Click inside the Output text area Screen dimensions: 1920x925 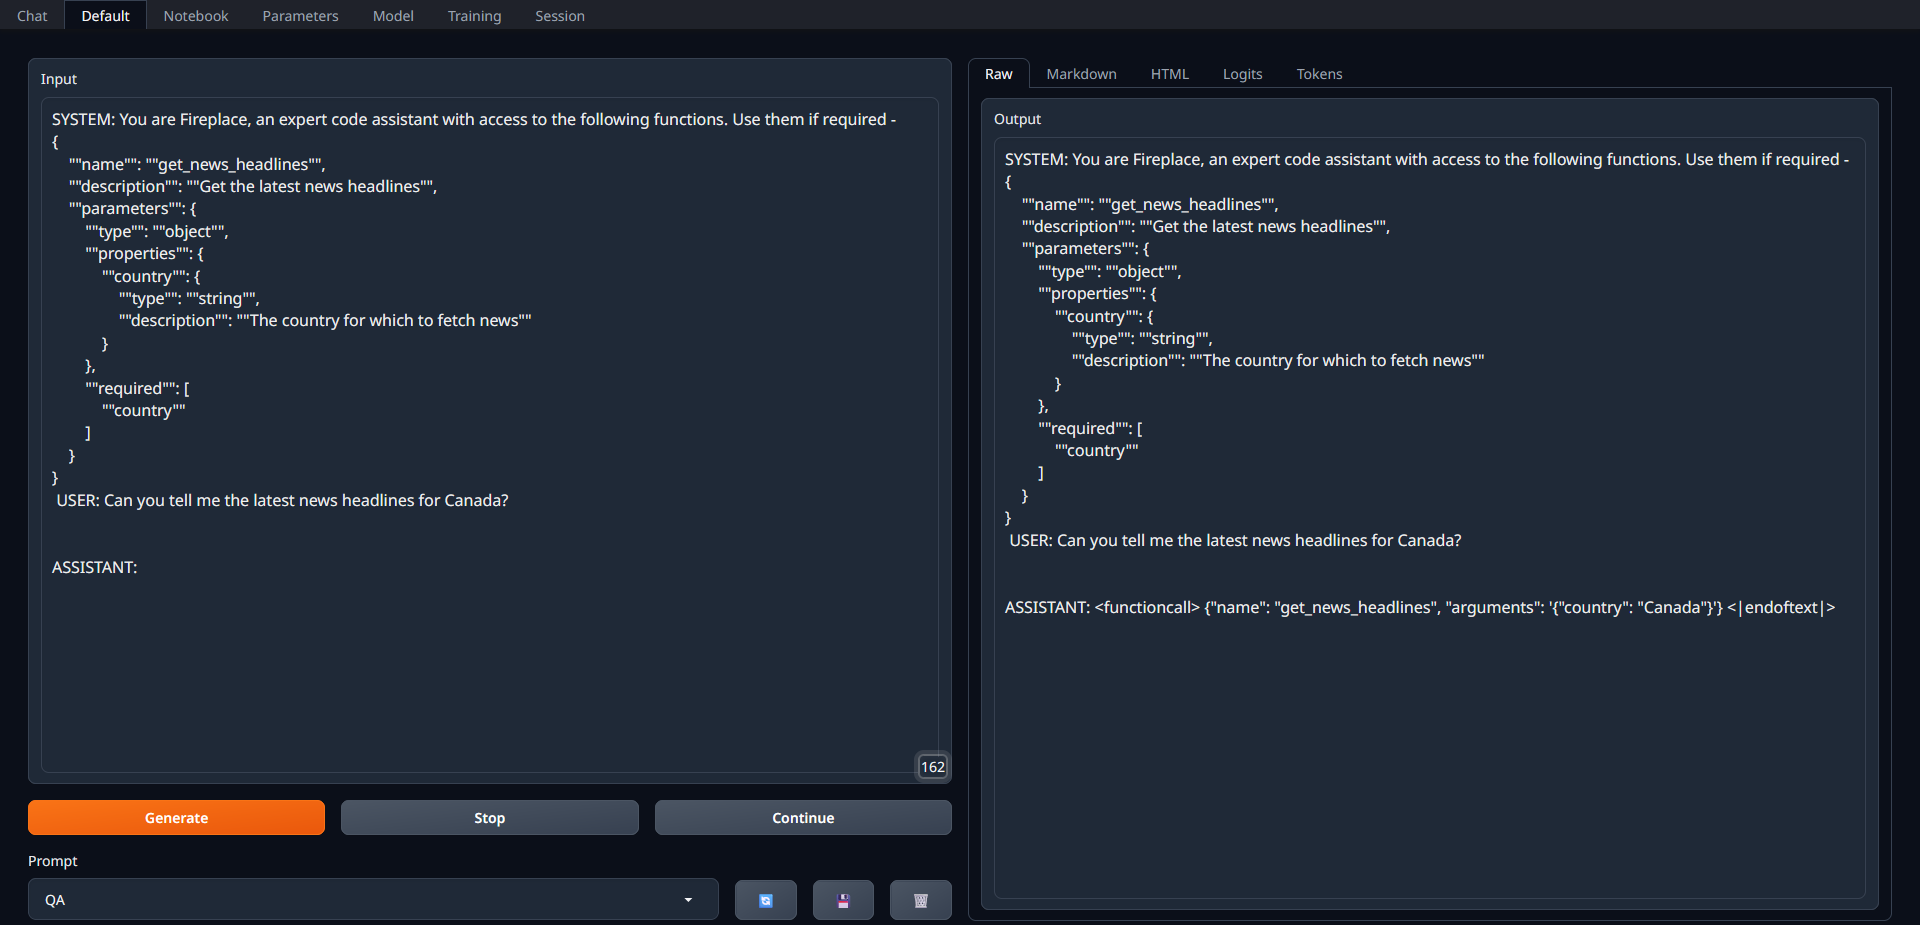pos(1430,750)
